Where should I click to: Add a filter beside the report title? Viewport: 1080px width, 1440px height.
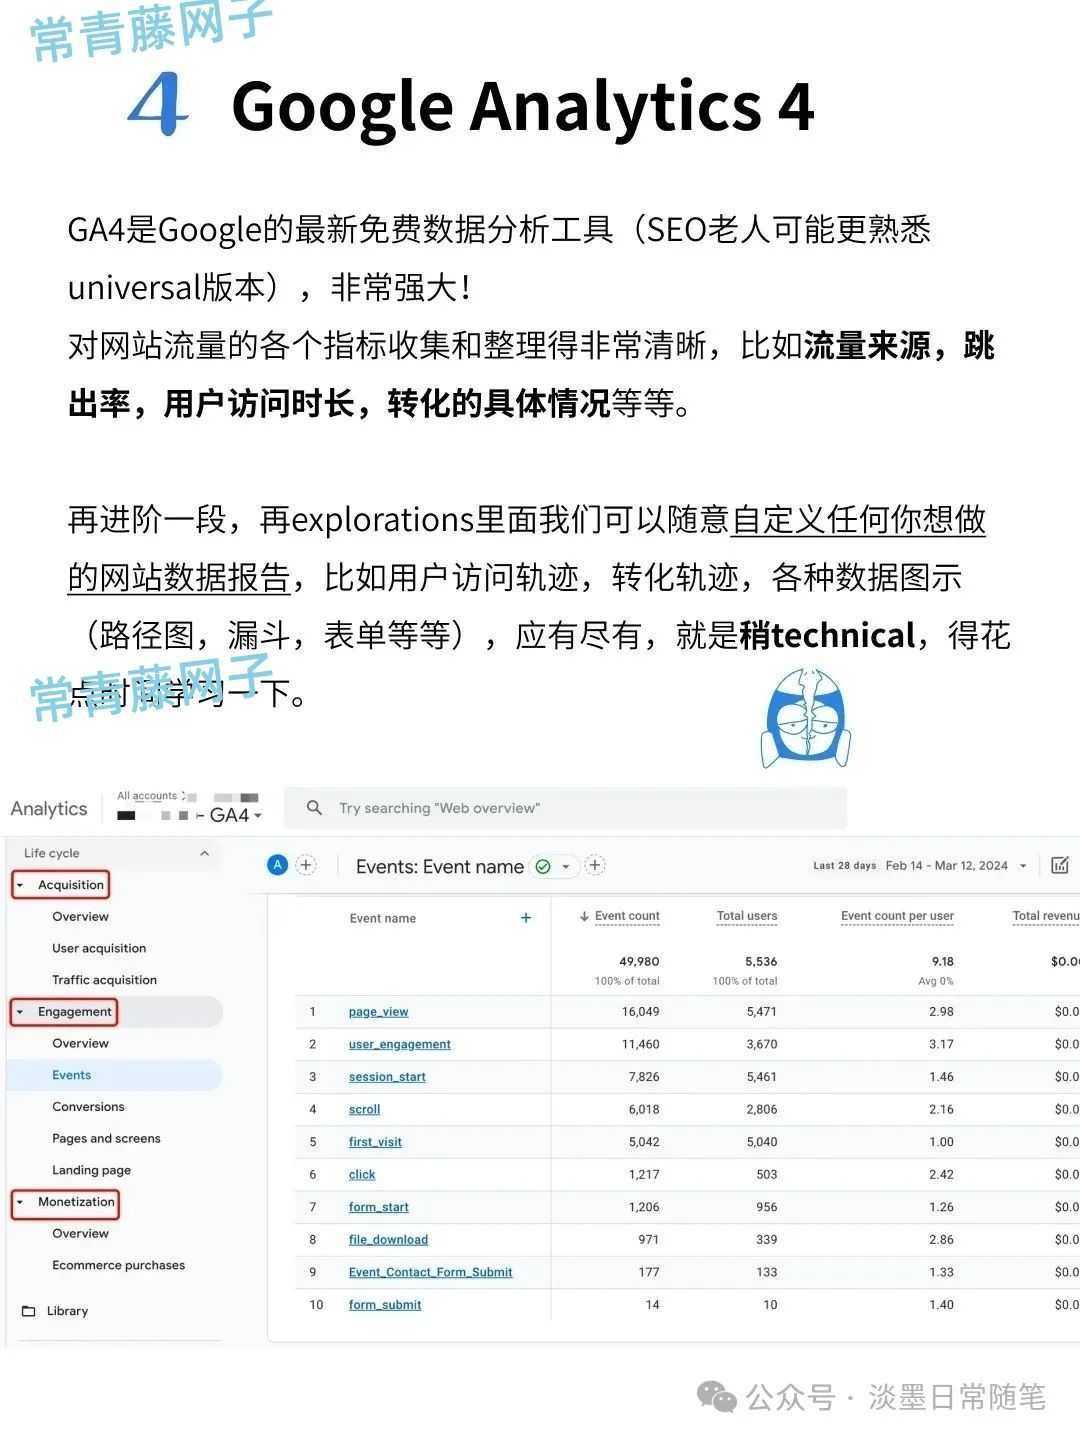595,866
